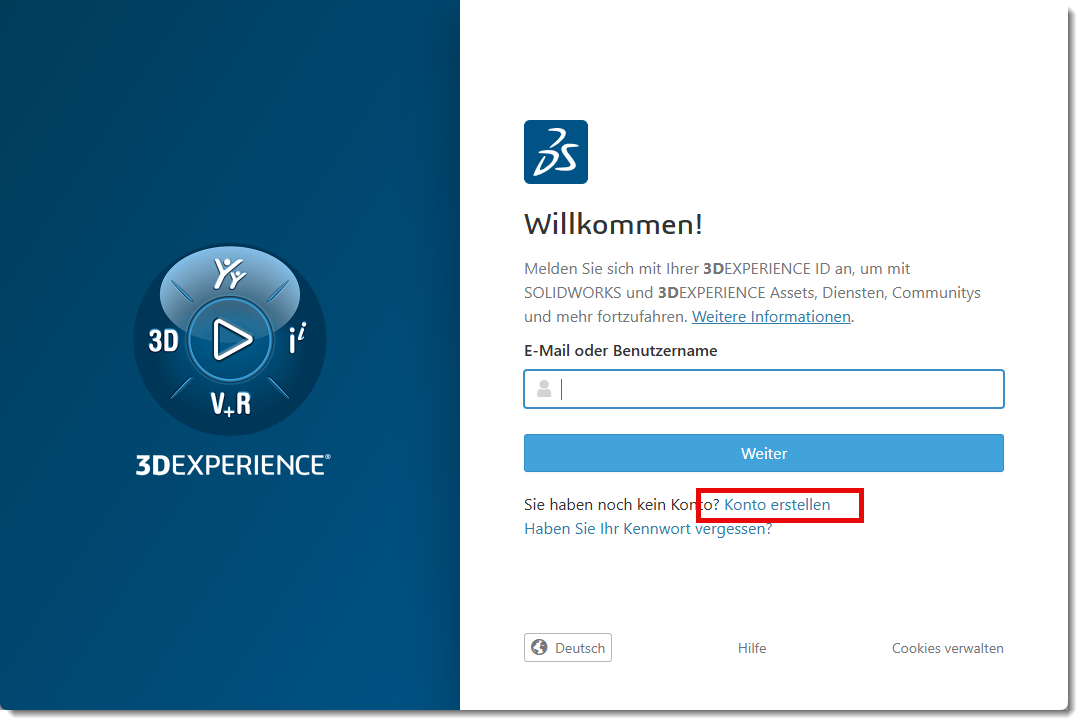Click the compass social people quadrant
This screenshot has height=725, width=1083.
(x=229, y=273)
